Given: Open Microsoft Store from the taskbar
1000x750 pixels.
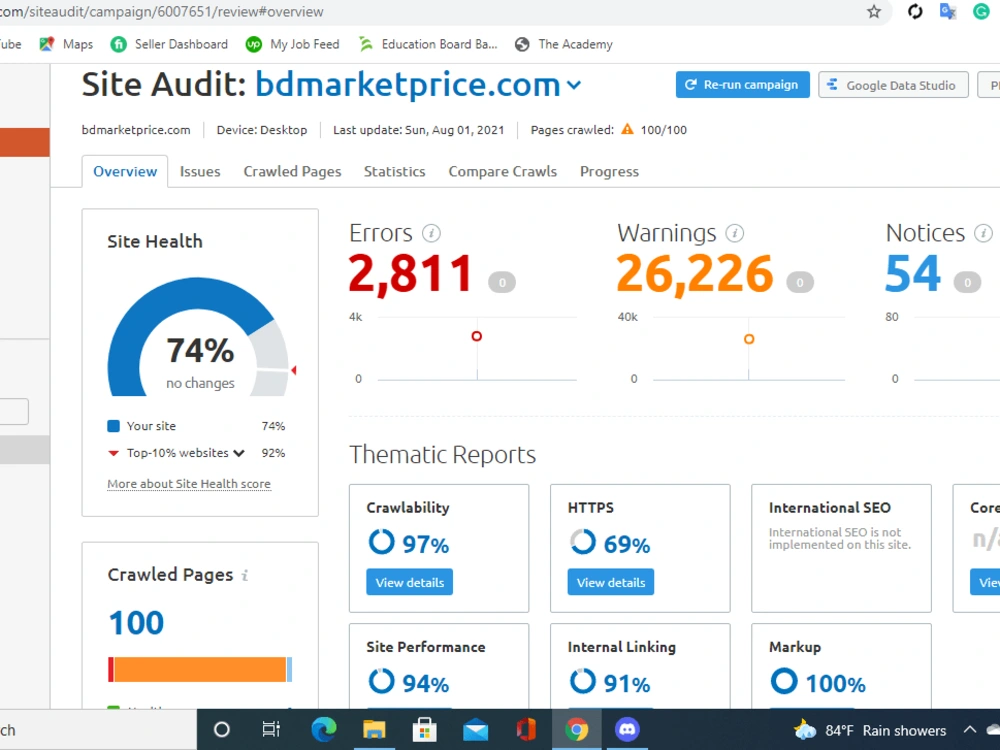Looking at the screenshot, I should [424, 729].
